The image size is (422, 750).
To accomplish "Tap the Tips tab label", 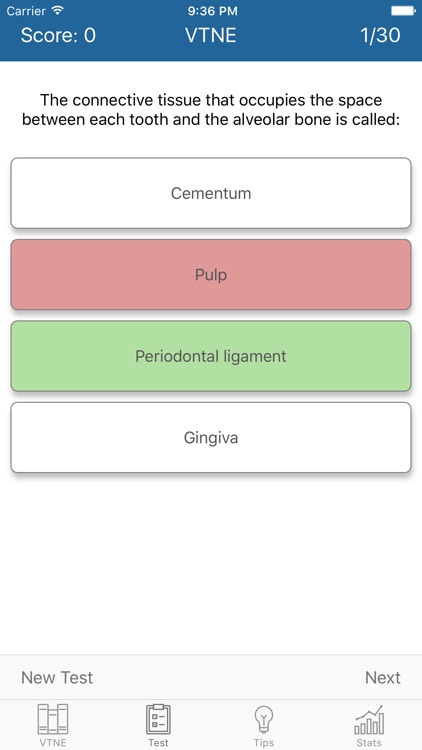I will tap(264, 743).
